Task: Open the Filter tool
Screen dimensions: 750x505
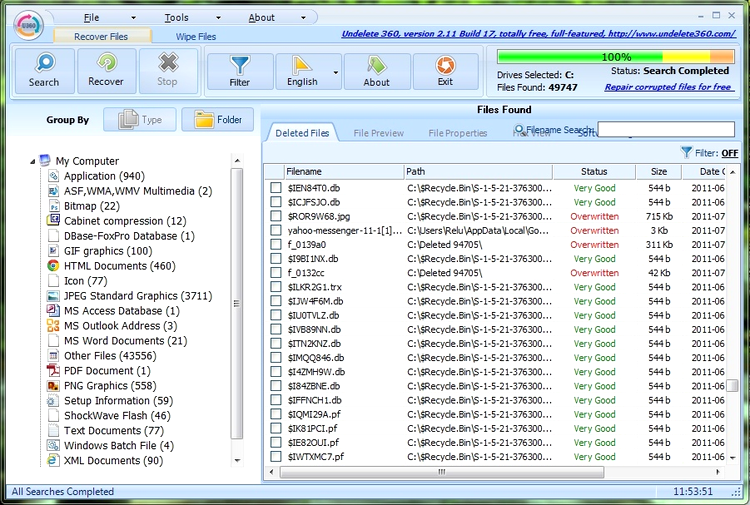Action: tap(240, 71)
